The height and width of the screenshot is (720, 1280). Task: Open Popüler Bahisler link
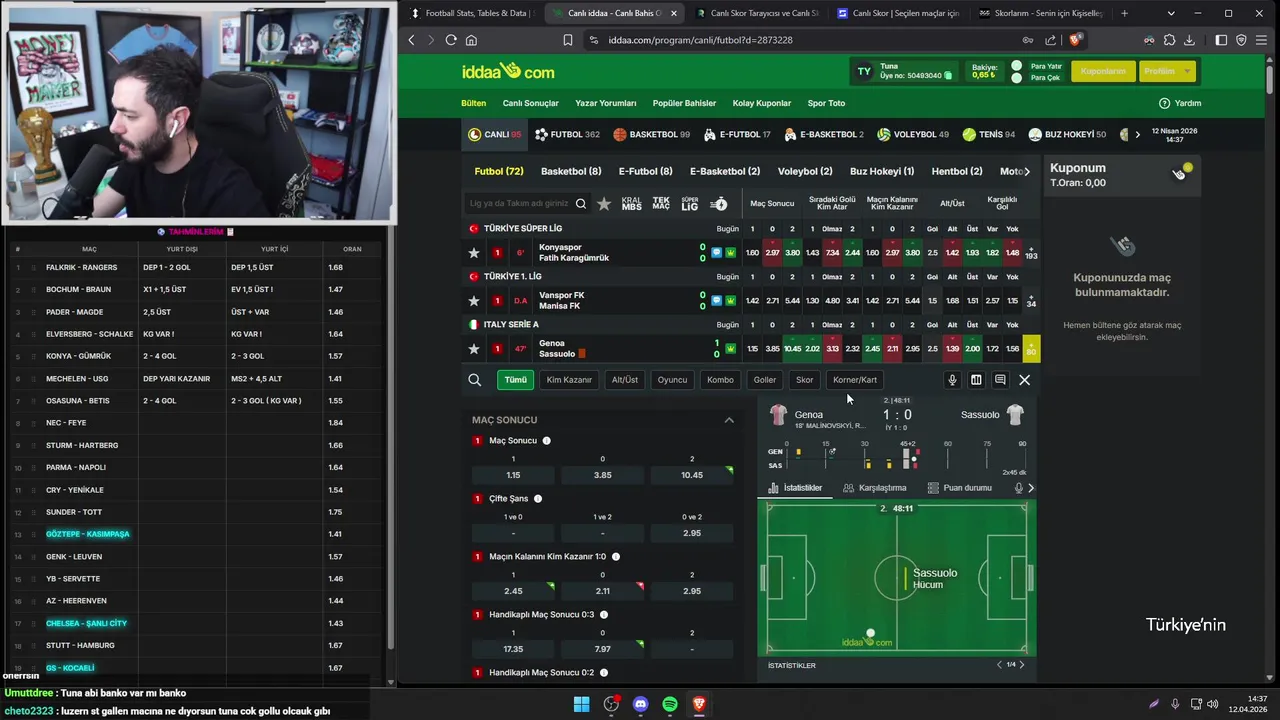[x=684, y=103]
